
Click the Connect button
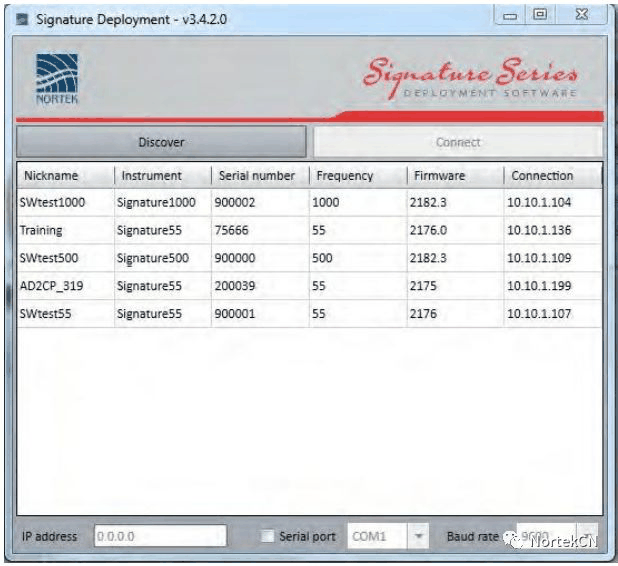tap(458, 142)
